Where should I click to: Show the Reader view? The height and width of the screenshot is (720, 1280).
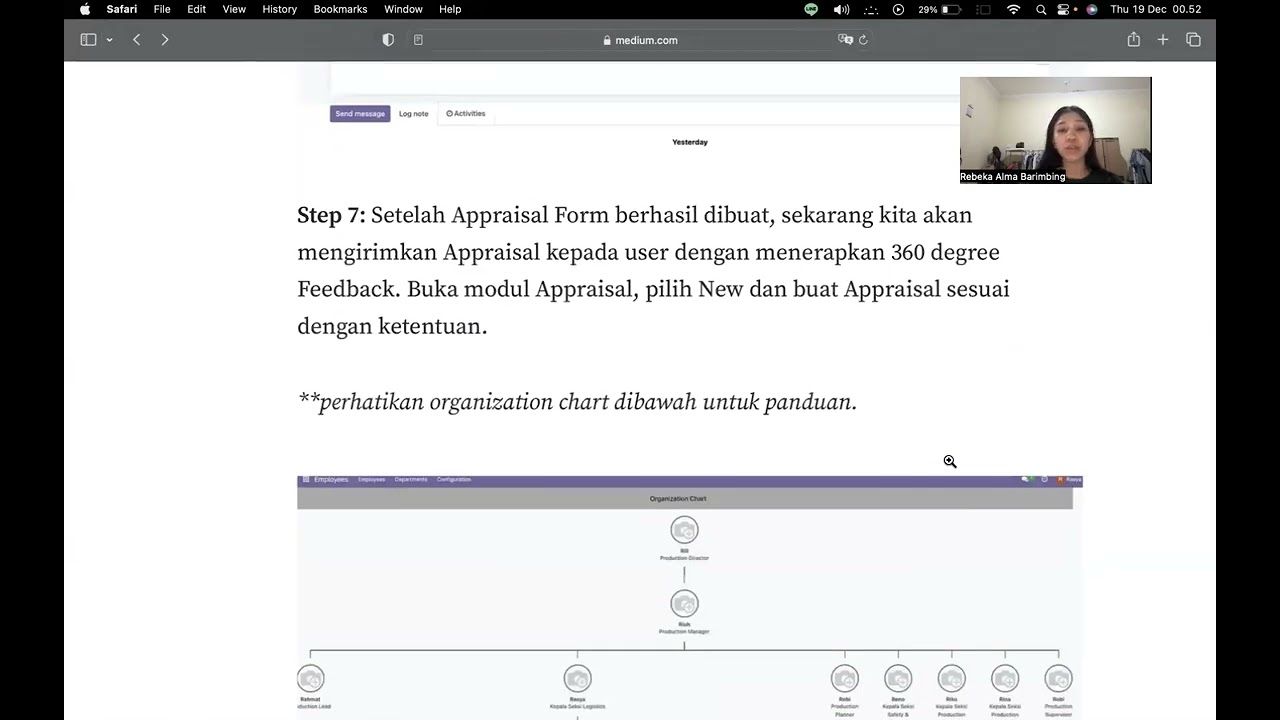418,40
